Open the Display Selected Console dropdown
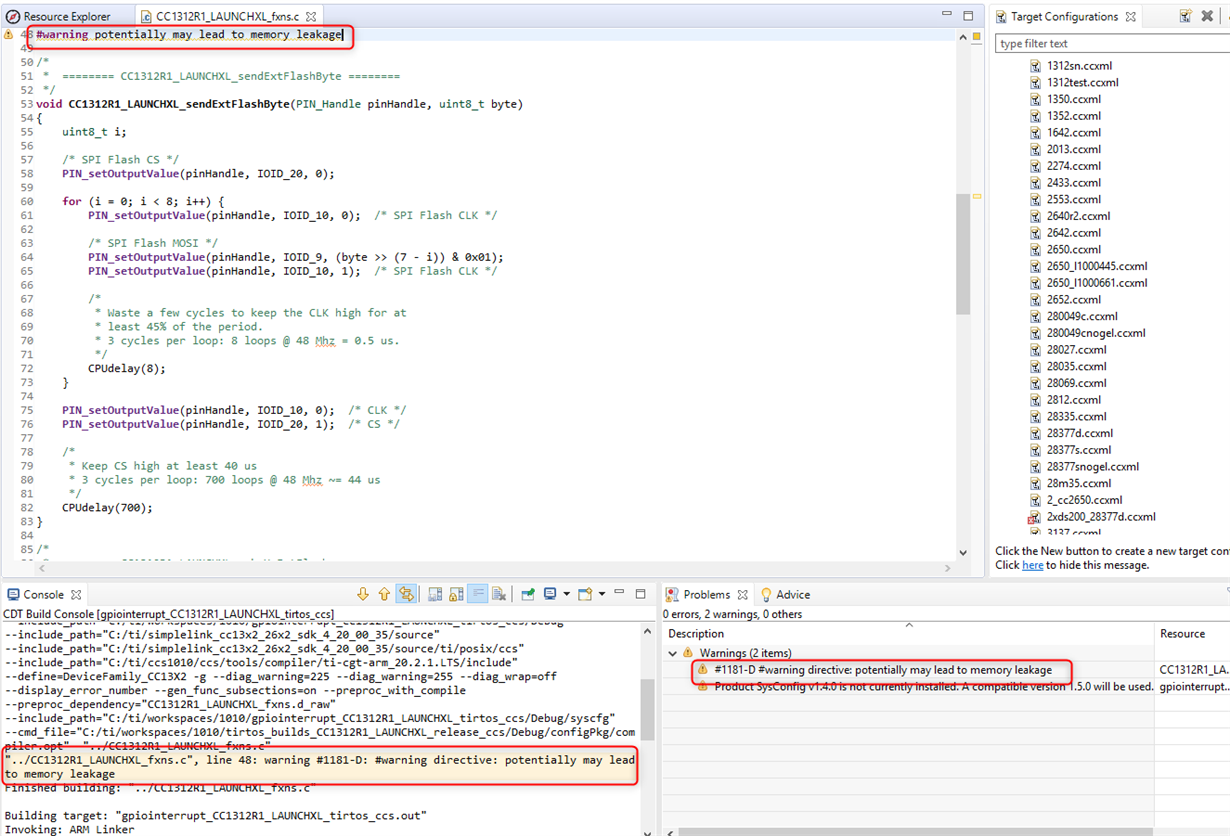Screen dimensions: 1230x836 click(x=566, y=593)
